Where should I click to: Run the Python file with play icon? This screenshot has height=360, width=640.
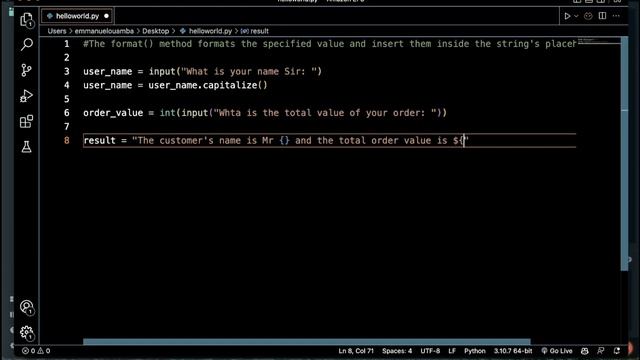567,16
